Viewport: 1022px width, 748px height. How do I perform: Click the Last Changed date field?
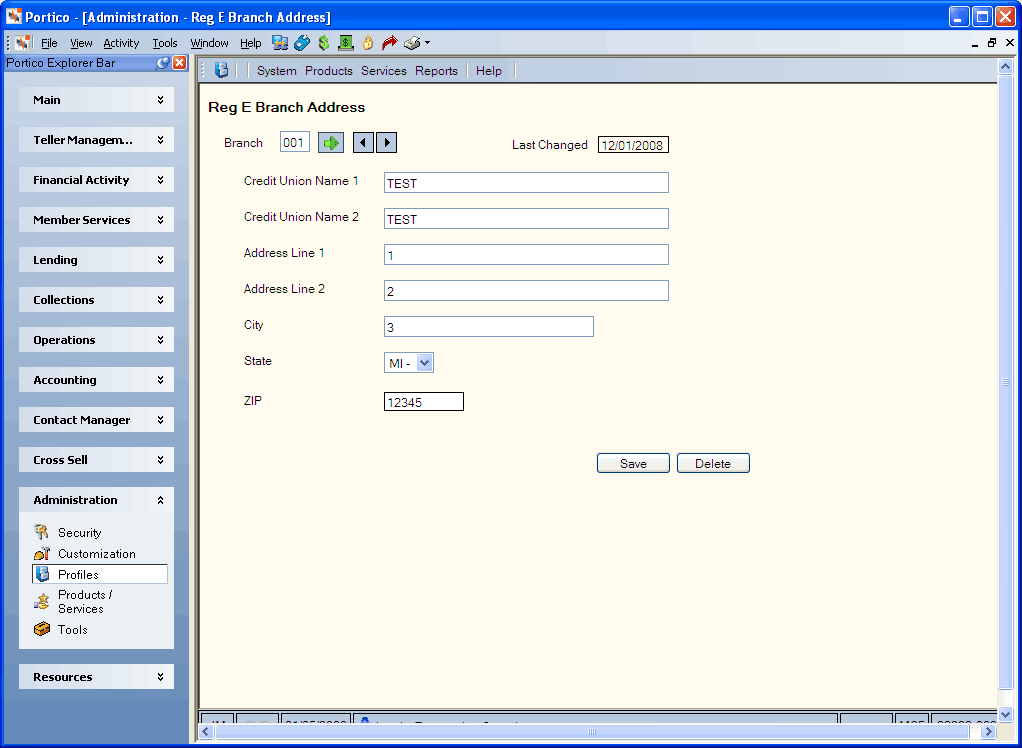[x=633, y=145]
